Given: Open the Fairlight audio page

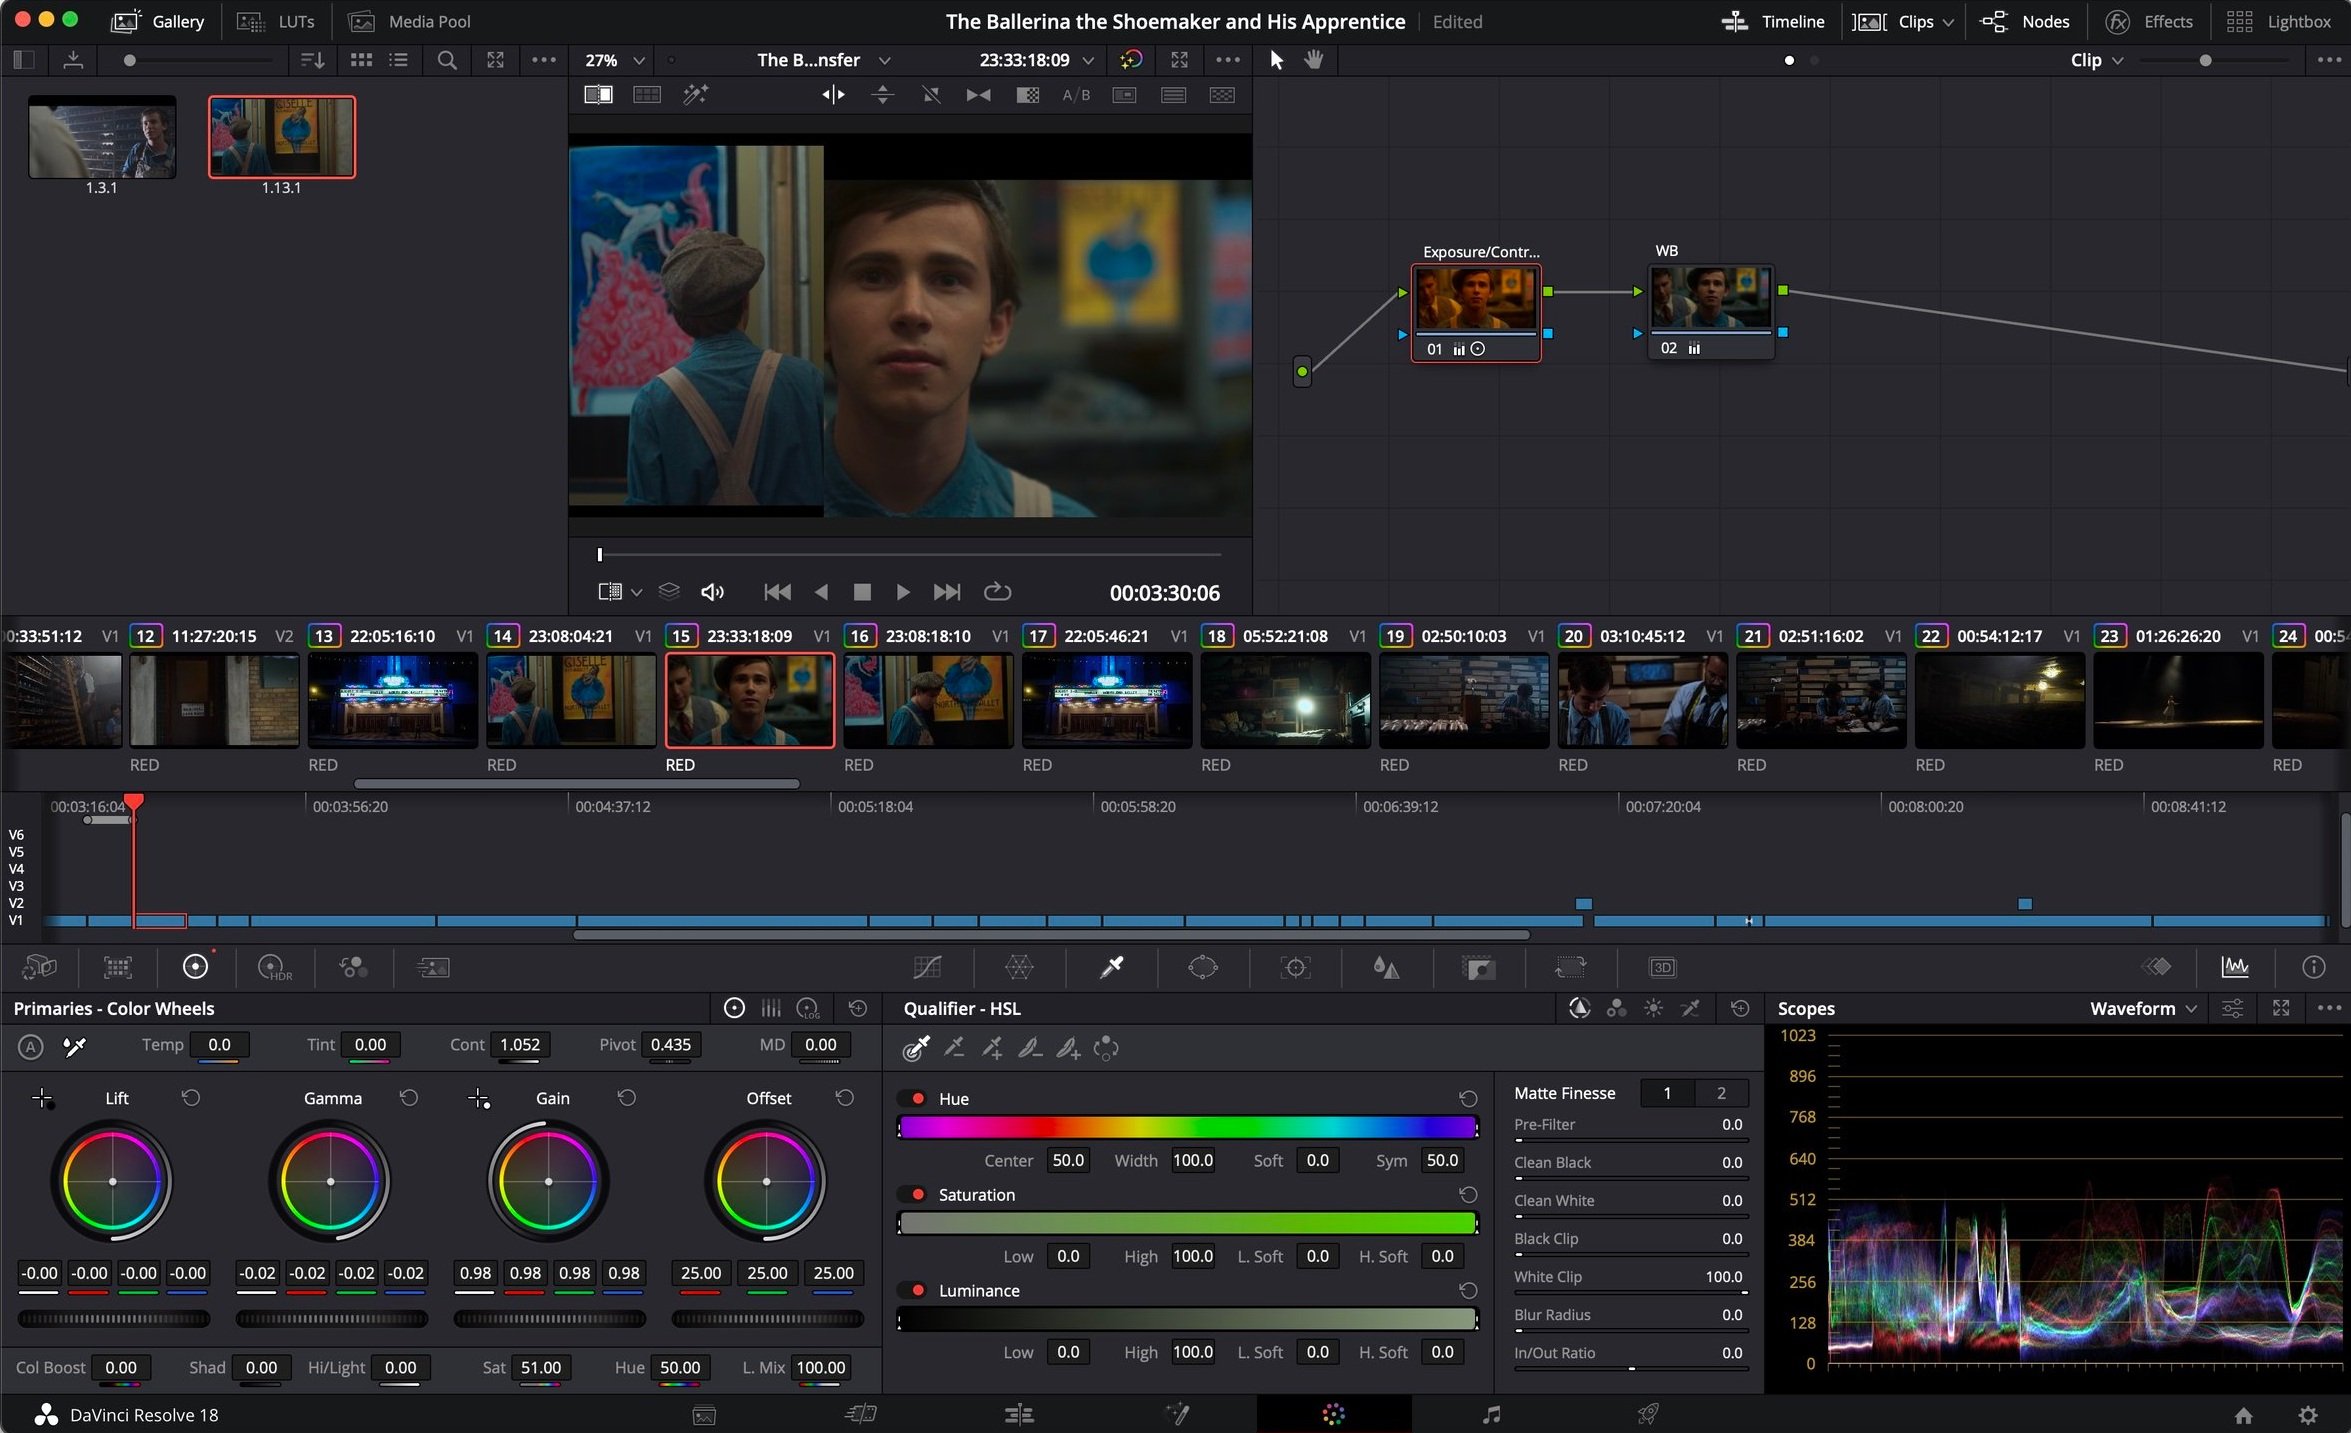Looking at the screenshot, I should point(1491,1414).
